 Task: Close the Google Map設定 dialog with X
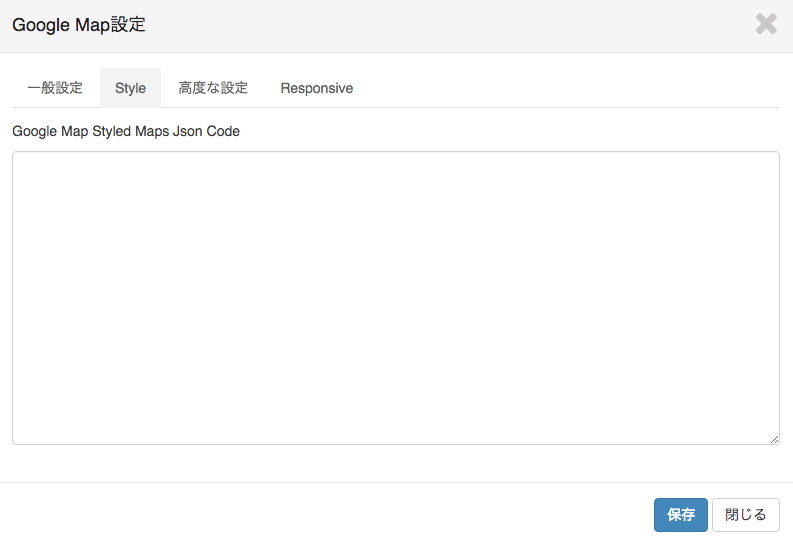[x=766, y=24]
